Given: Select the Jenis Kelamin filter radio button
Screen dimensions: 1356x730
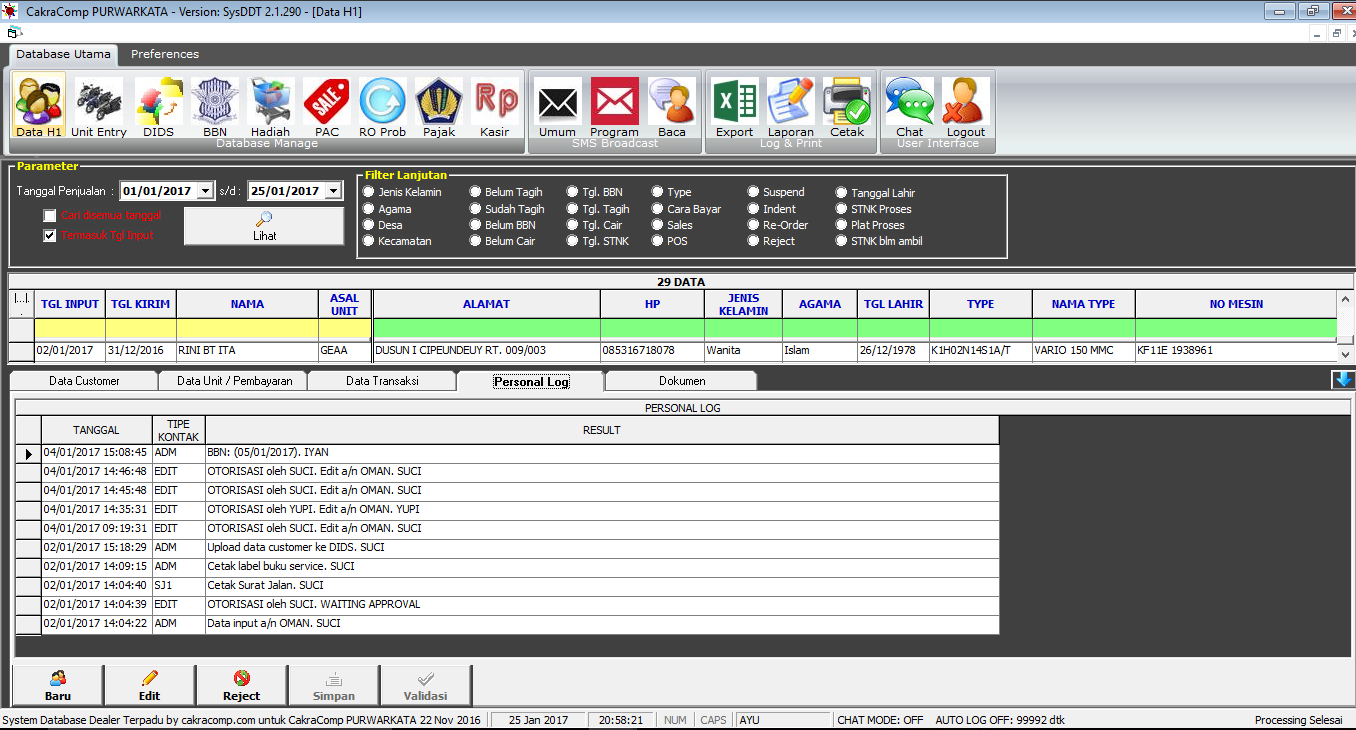Looking at the screenshot, I should 369,192.
